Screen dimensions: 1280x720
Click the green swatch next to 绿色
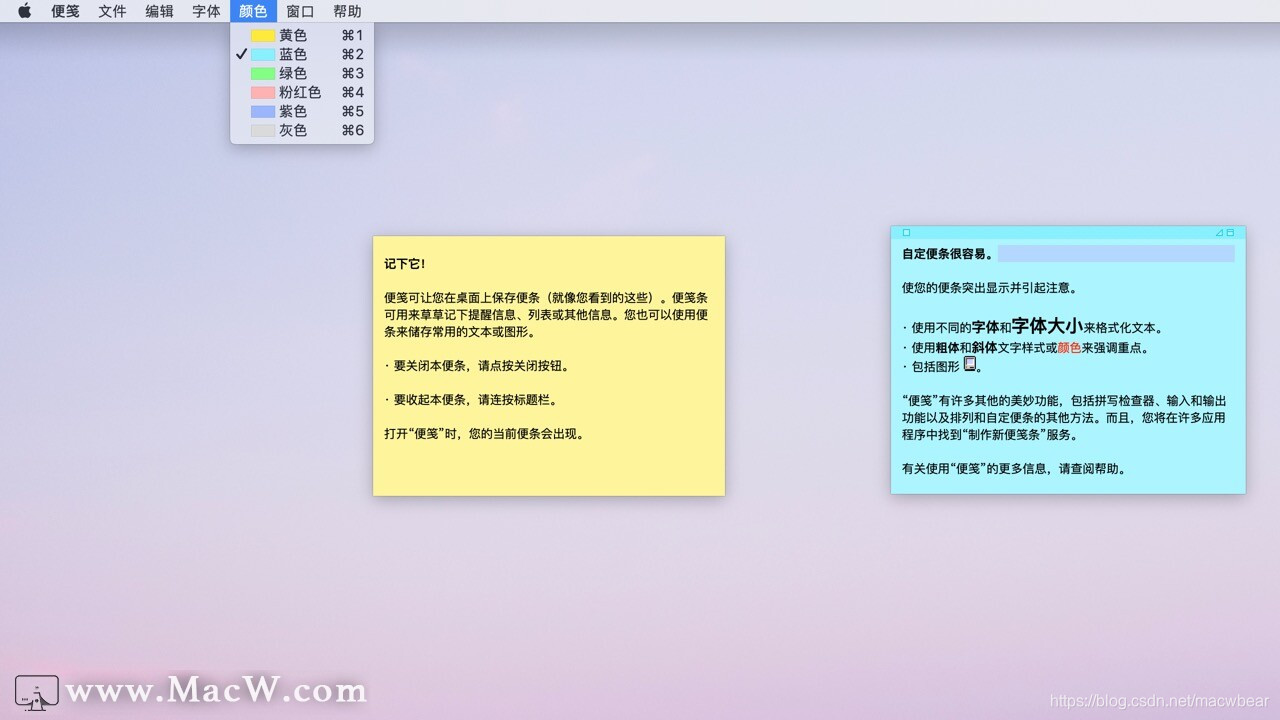point(263,73)
